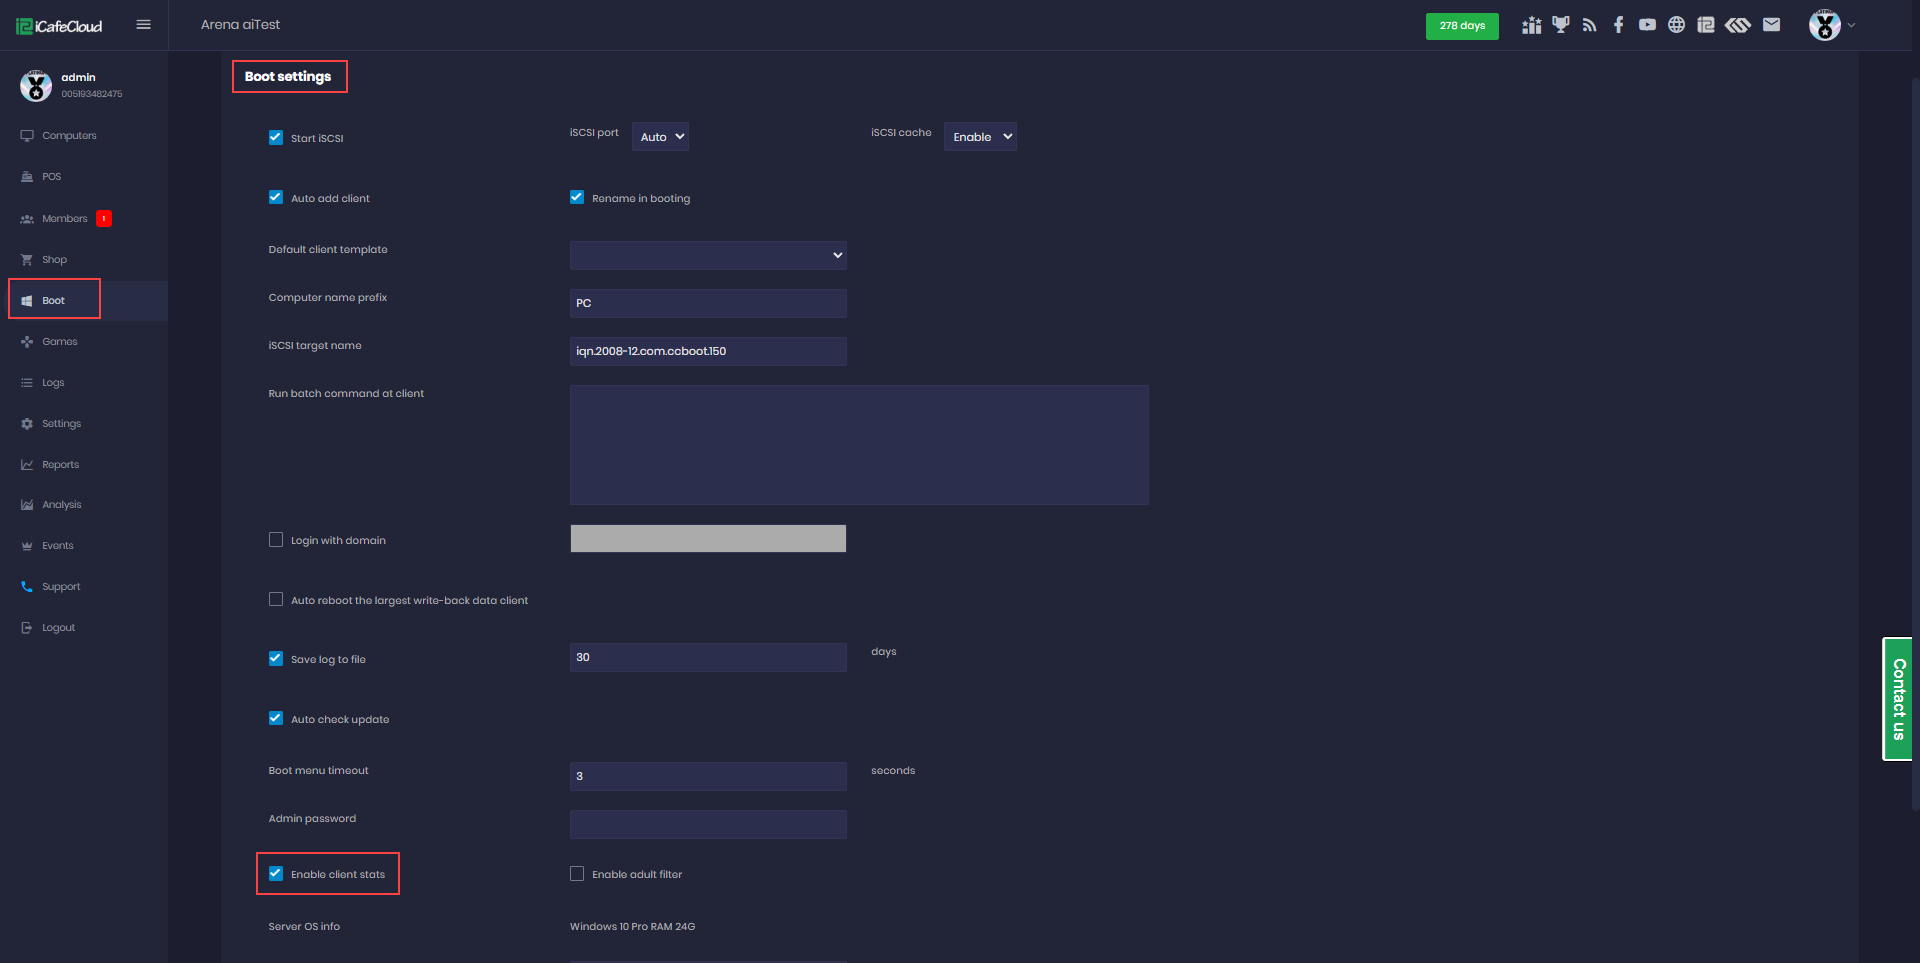Change the iSCSI cache dropdown
1920x963 pixels.
979,136
